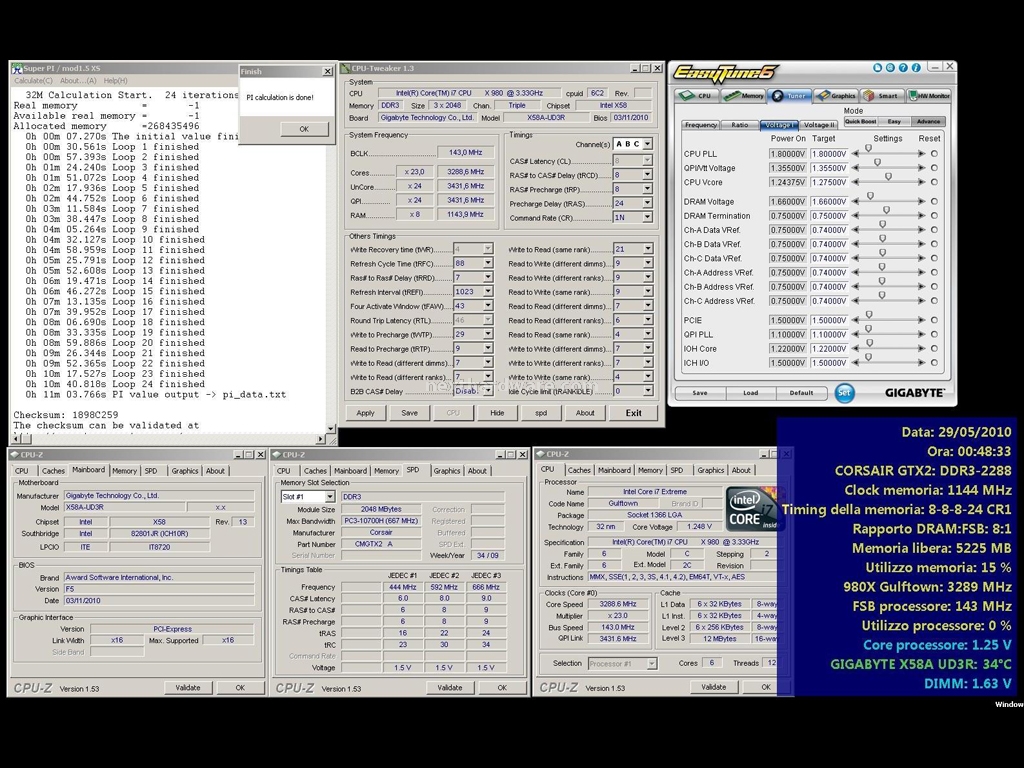Click Validate in CPU-Z Mainboard window

click(187, 688)
